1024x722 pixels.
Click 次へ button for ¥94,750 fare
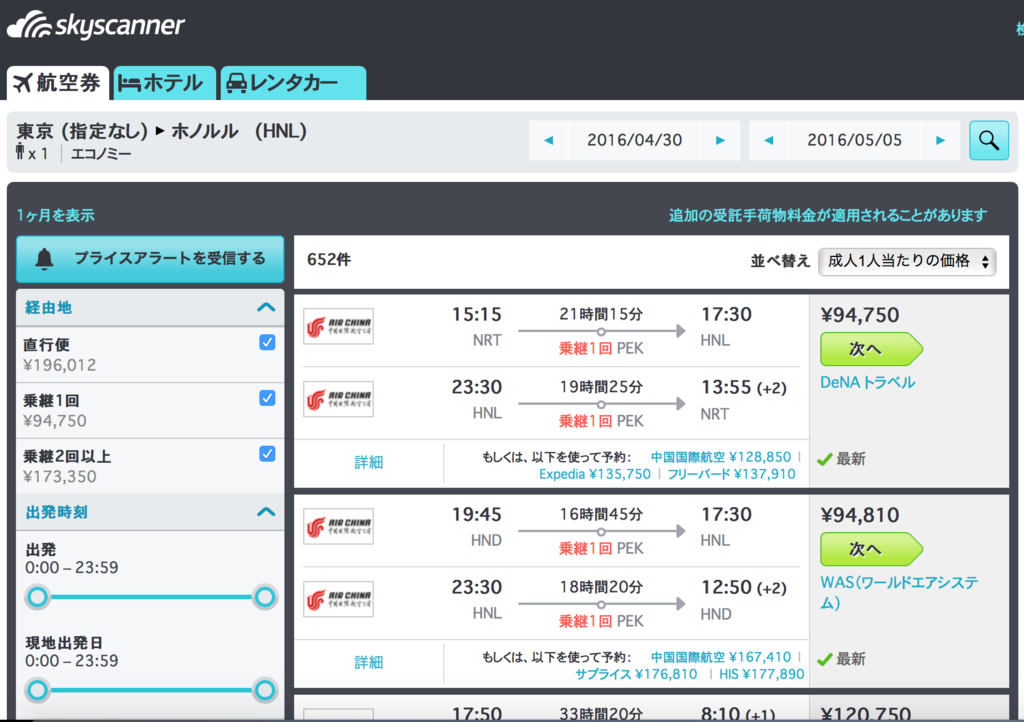(x=871, y=349)
